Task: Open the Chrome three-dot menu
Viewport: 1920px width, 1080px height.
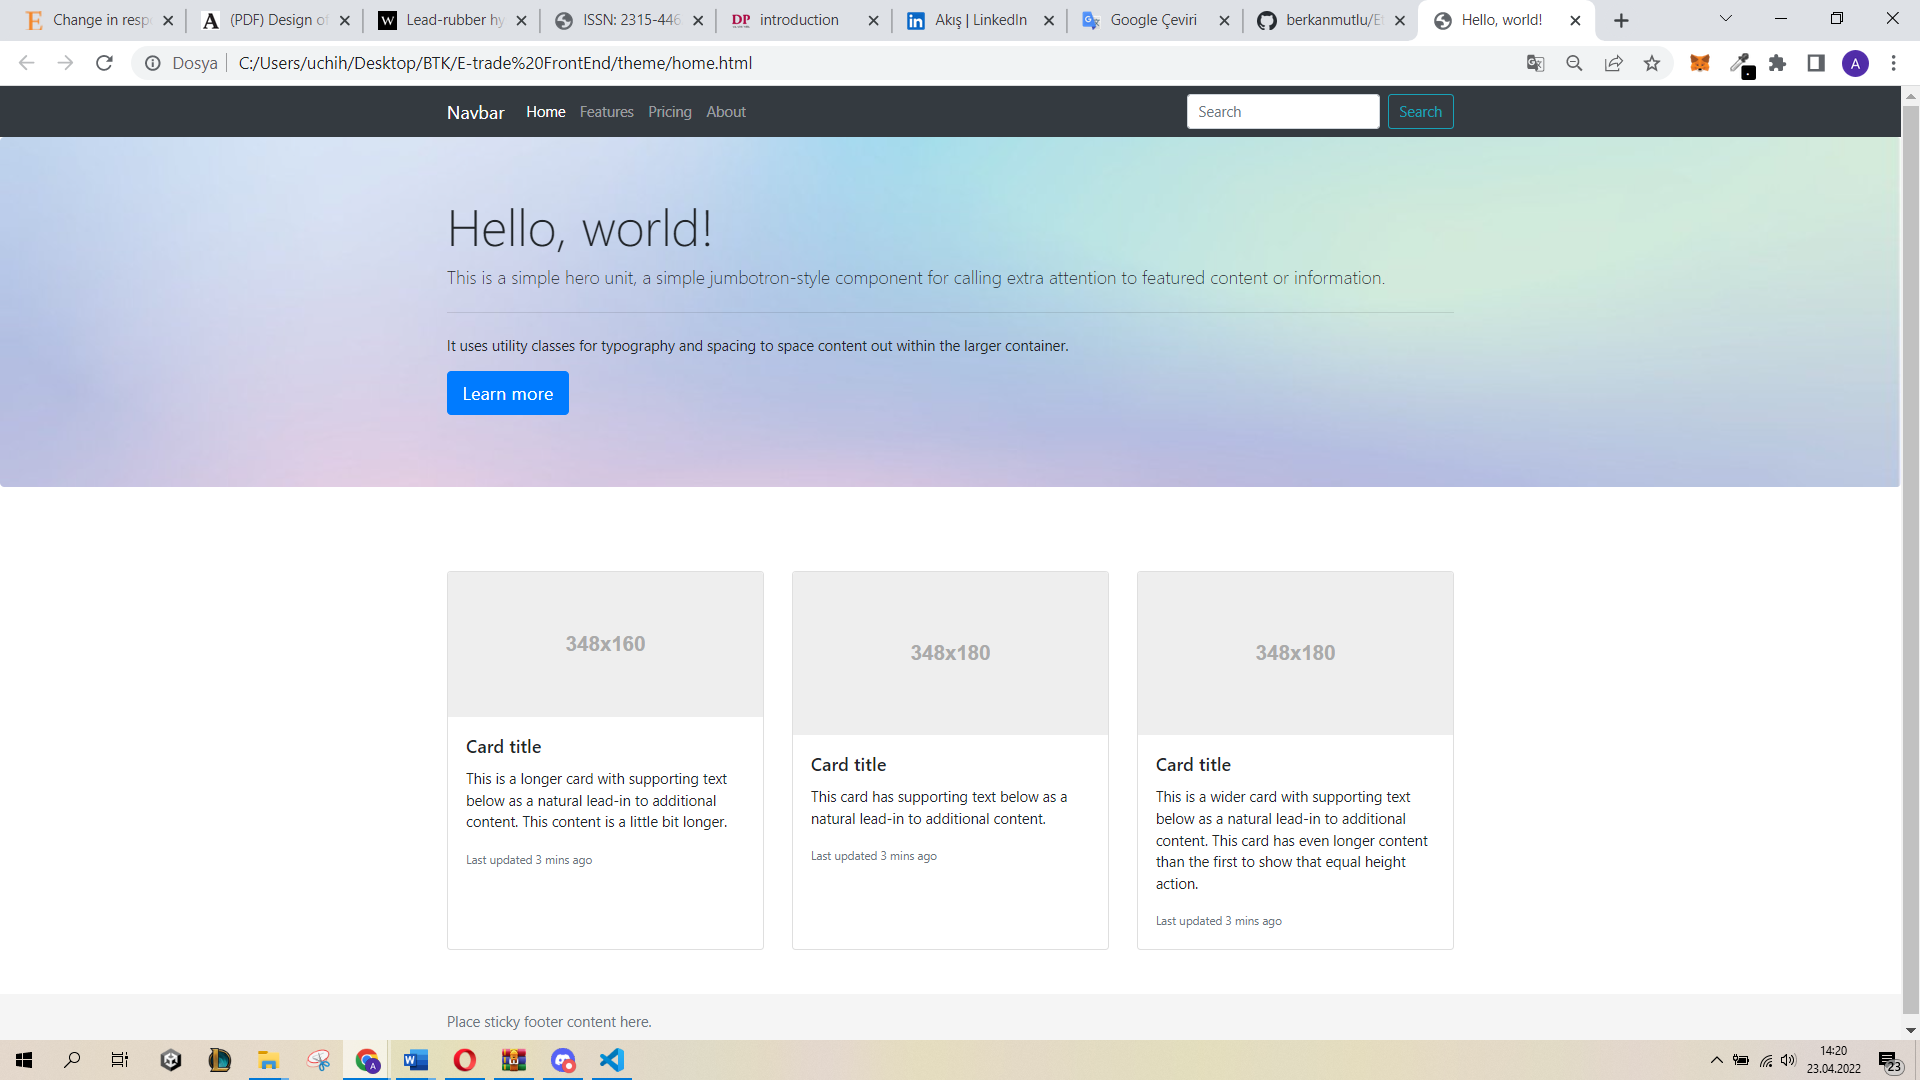Action: click(x=1893, y=63)
